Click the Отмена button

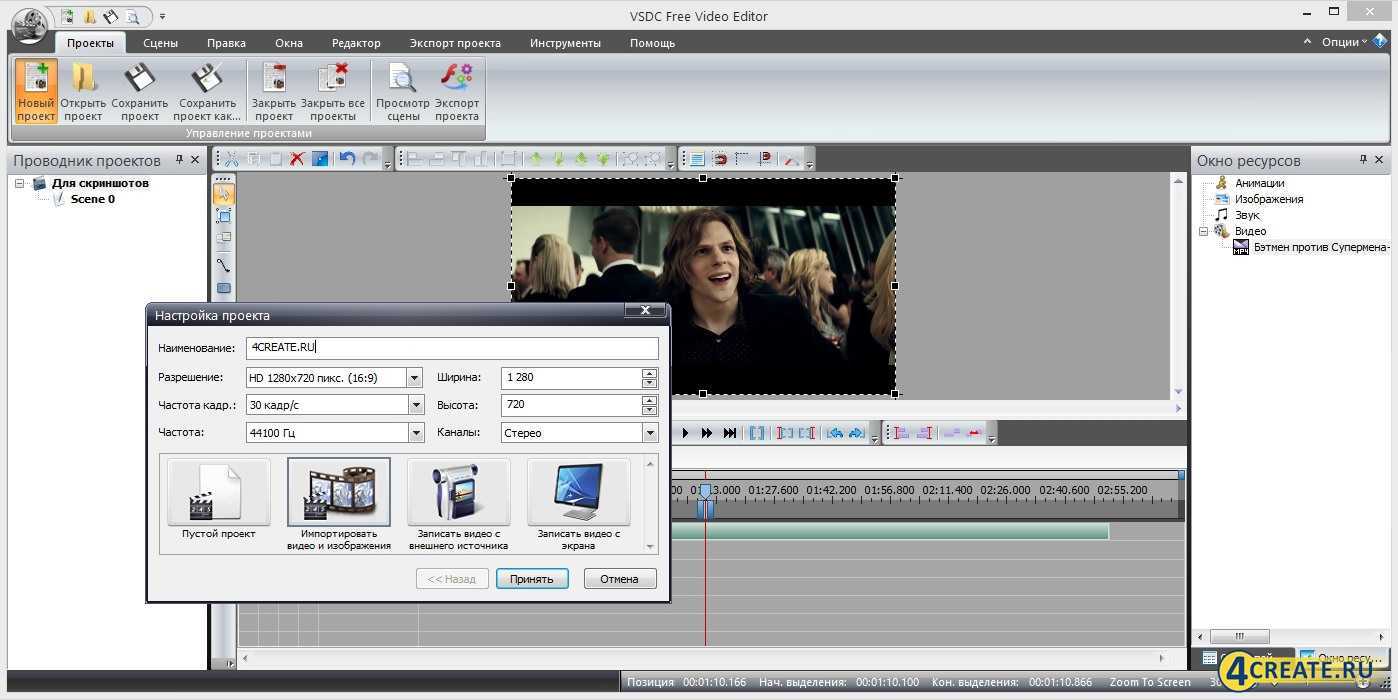coord(619,578)
